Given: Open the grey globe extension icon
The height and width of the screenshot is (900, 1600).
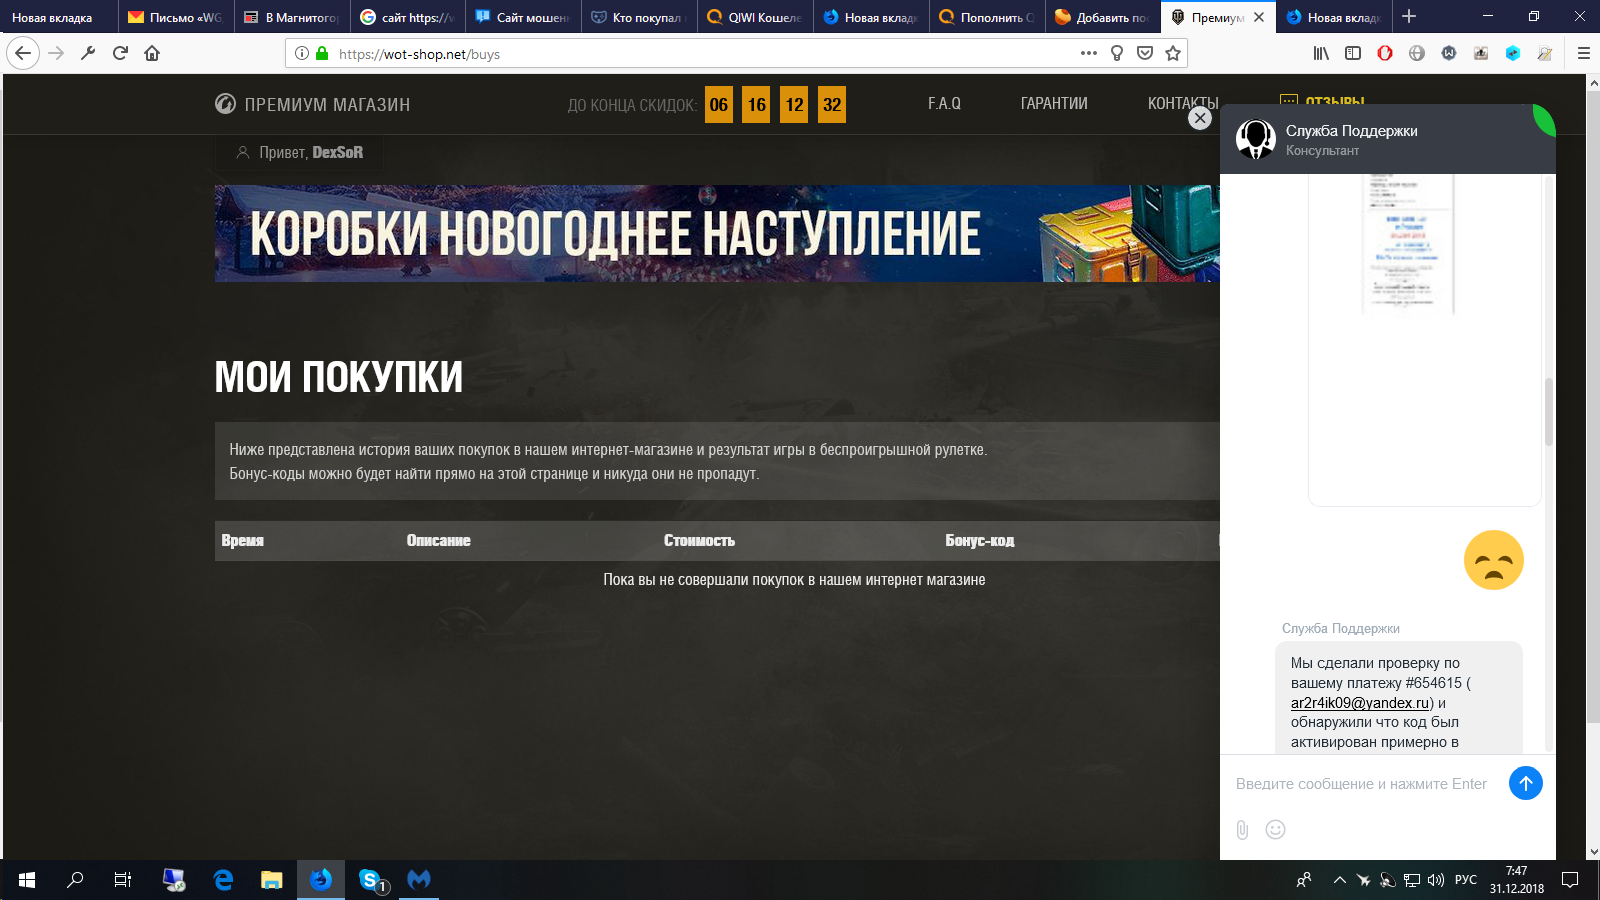Looking at the screenshot, I should 1417,53.
